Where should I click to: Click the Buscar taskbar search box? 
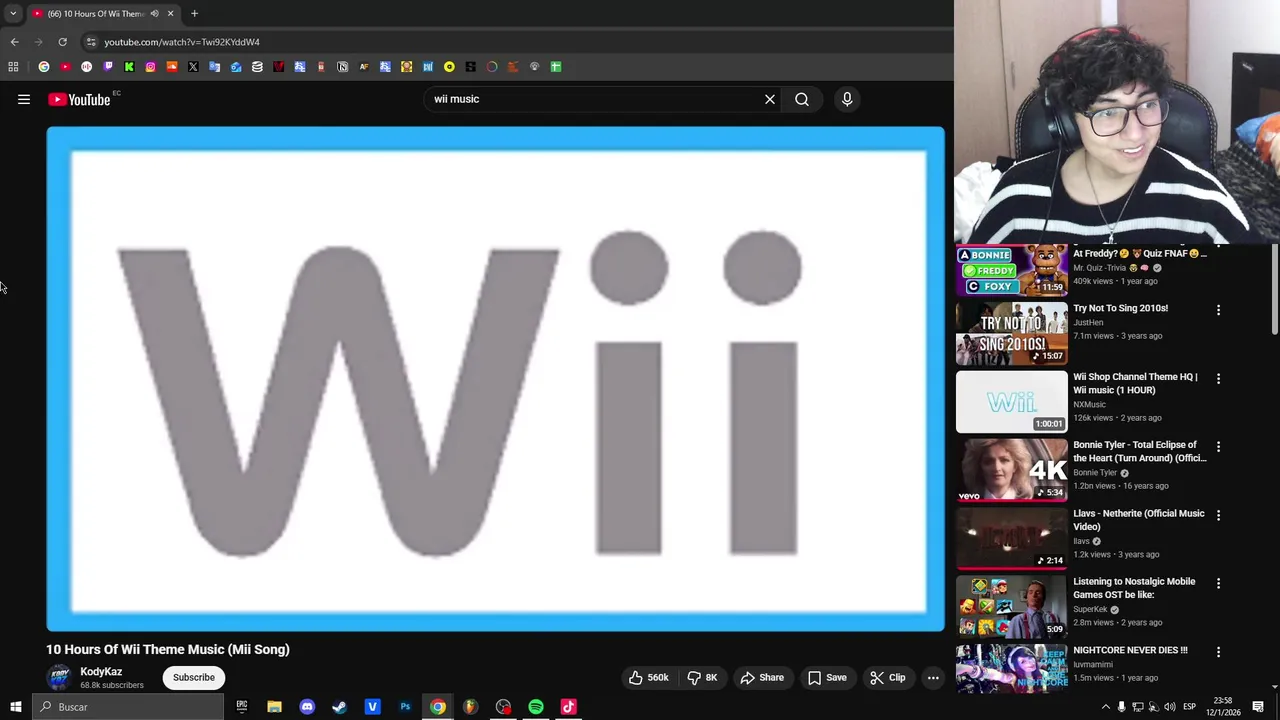coord(128,707)
